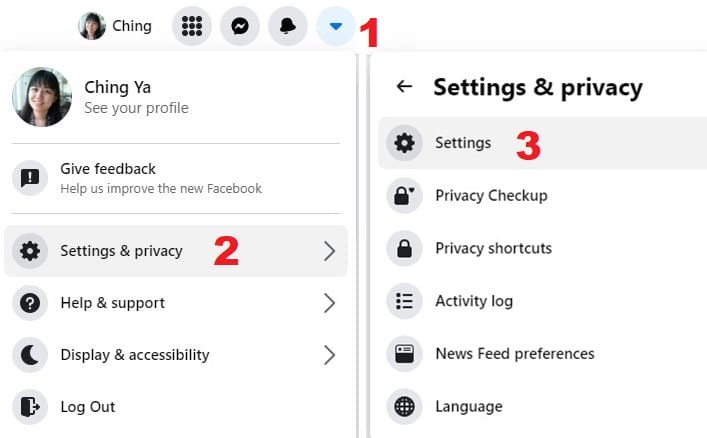Open the Messenger icon in top bar
The height and width of the screenshot is (438, 707).
[x=240, y=26]
